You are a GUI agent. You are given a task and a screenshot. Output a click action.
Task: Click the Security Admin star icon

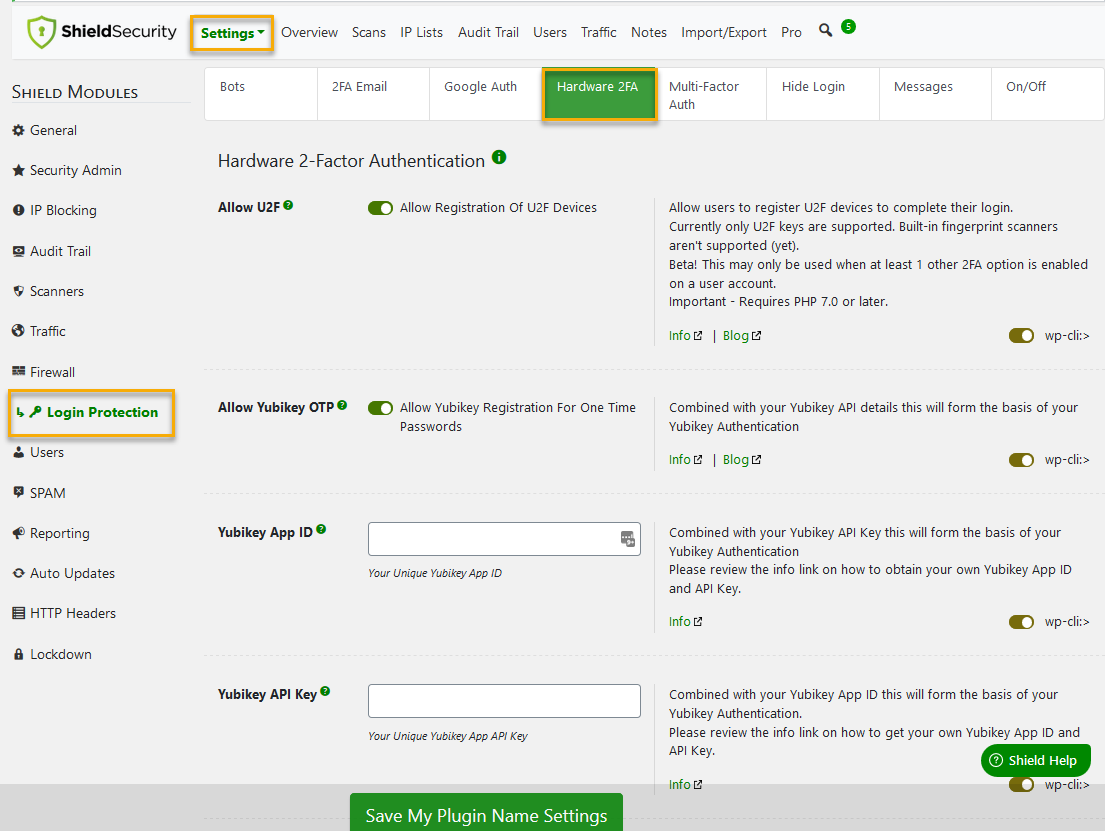tap(18, 171)
